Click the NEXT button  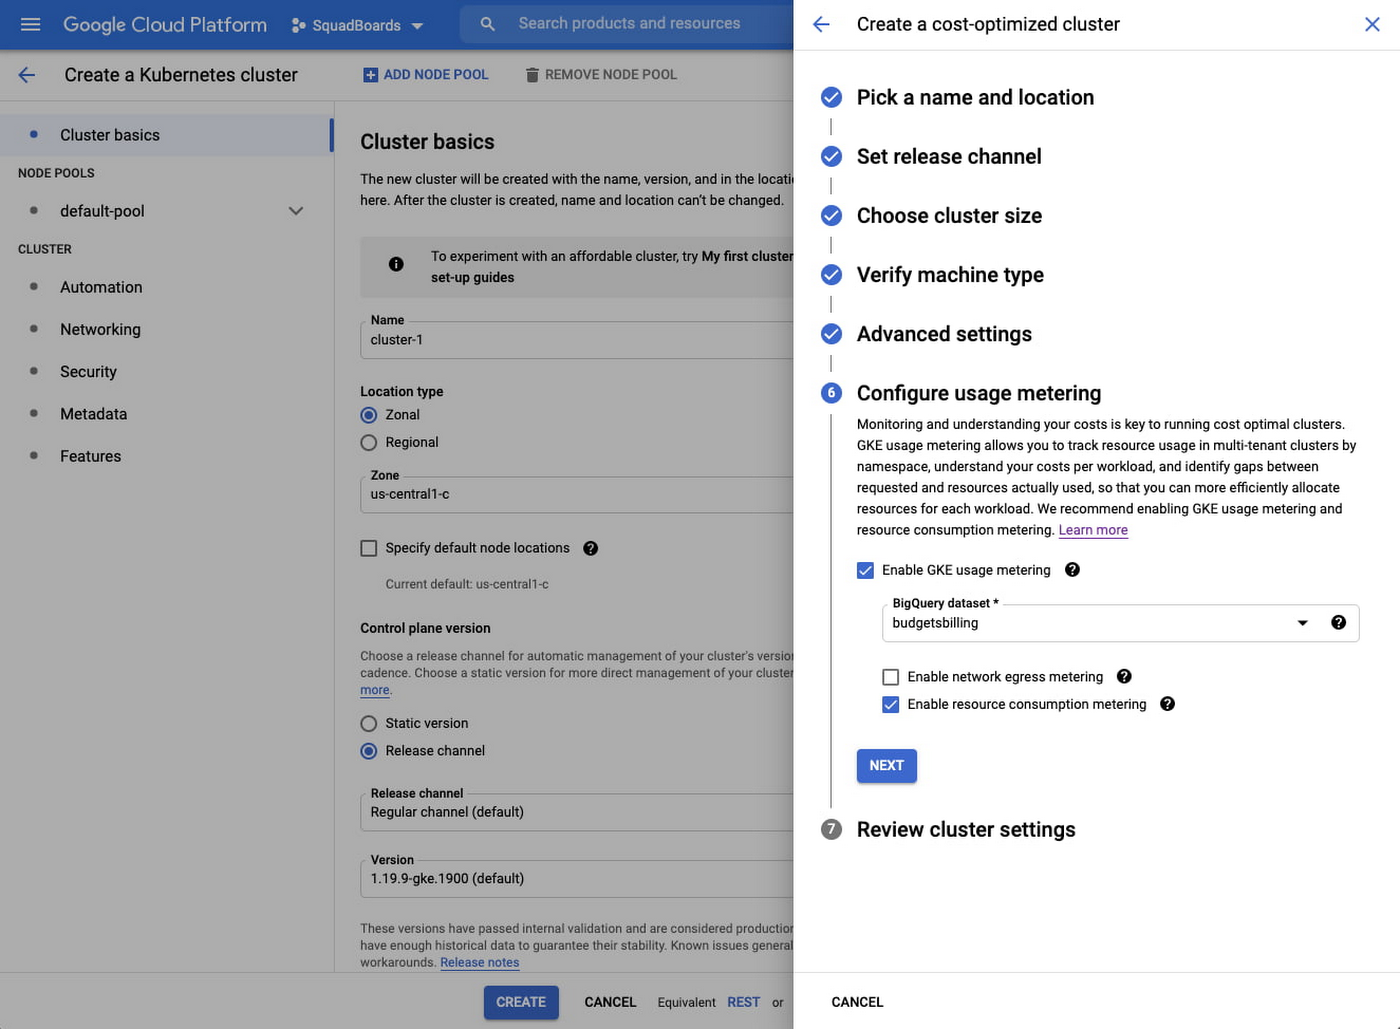[x=887, y=766]
